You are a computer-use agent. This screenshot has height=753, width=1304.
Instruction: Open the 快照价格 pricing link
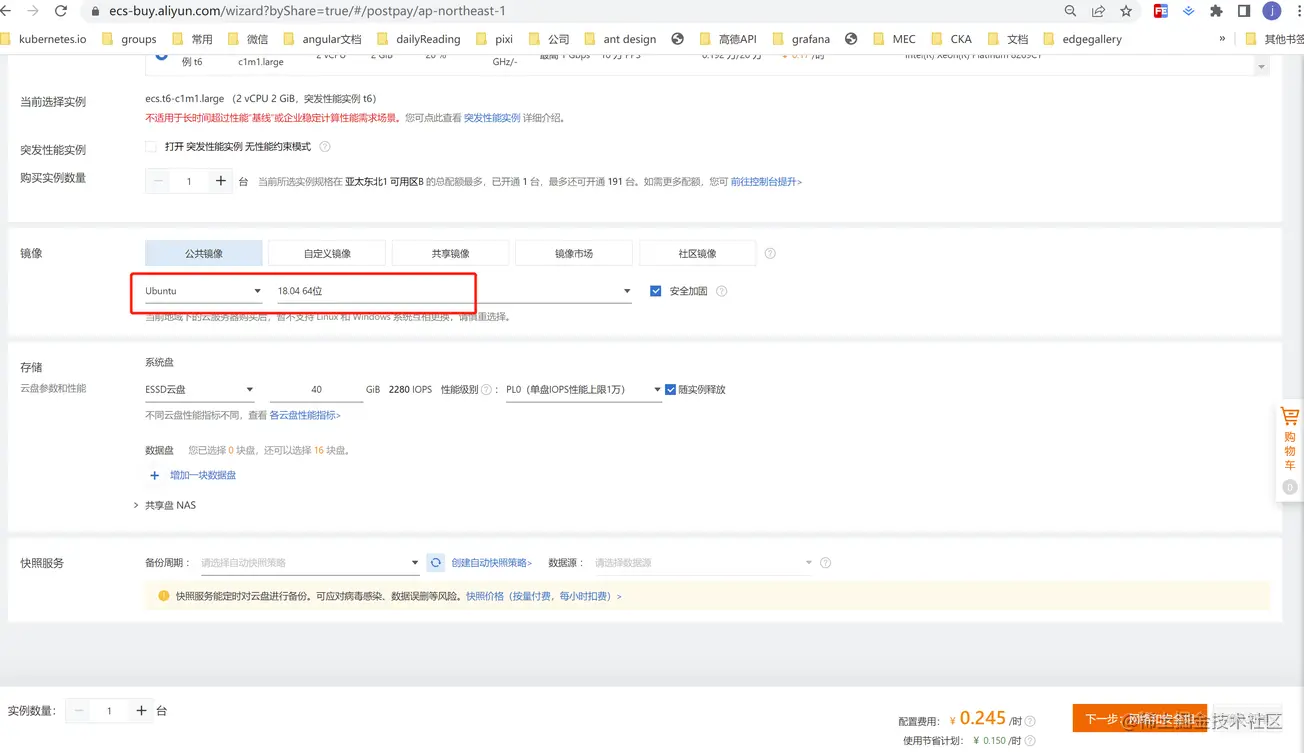[x=544, y=596]
